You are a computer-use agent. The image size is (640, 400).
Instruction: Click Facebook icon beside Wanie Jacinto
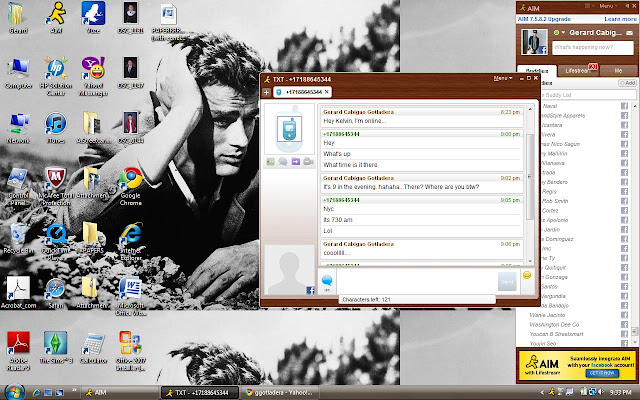(x=624, y=315)
